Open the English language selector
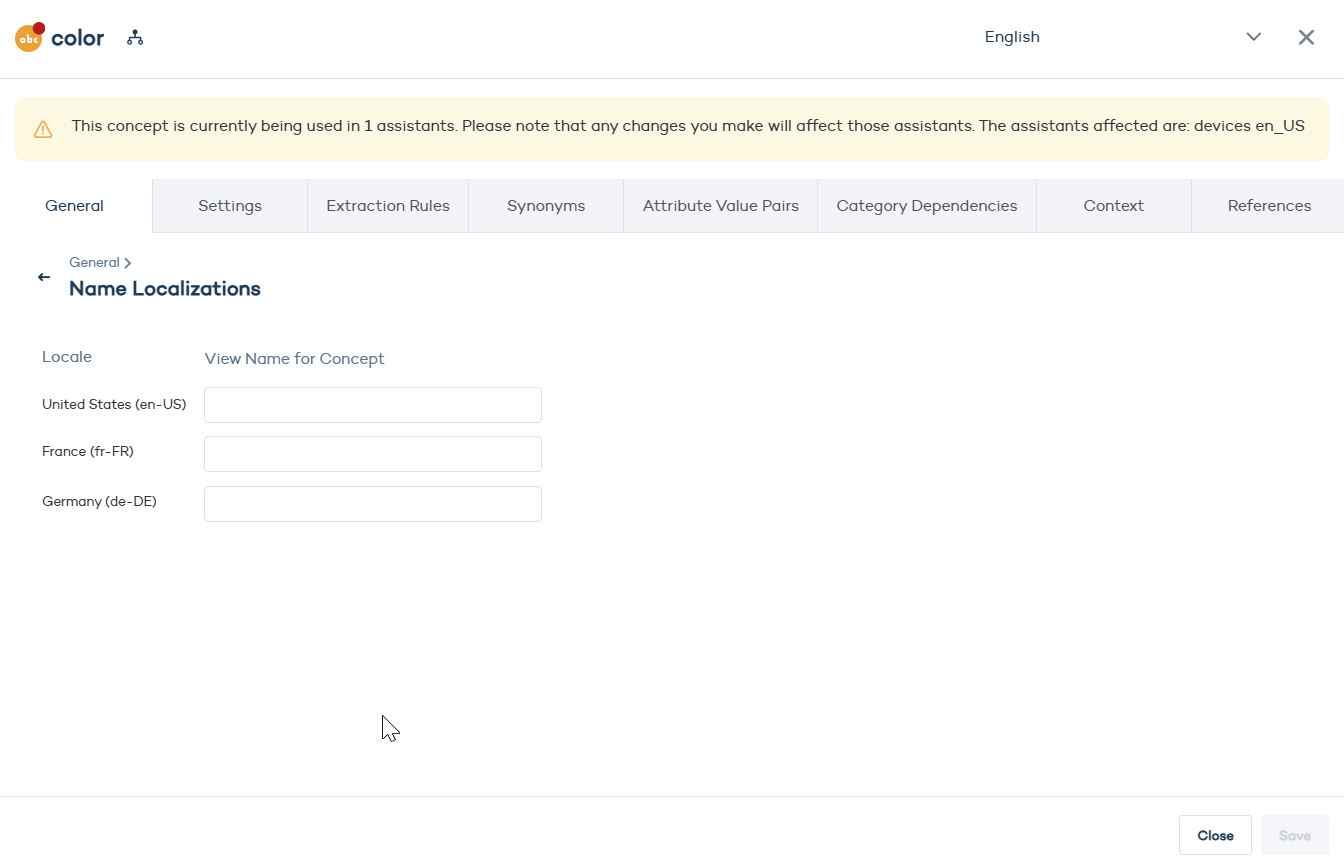The width and height of the screenshot is (1344, 866). click(1122, 37)
